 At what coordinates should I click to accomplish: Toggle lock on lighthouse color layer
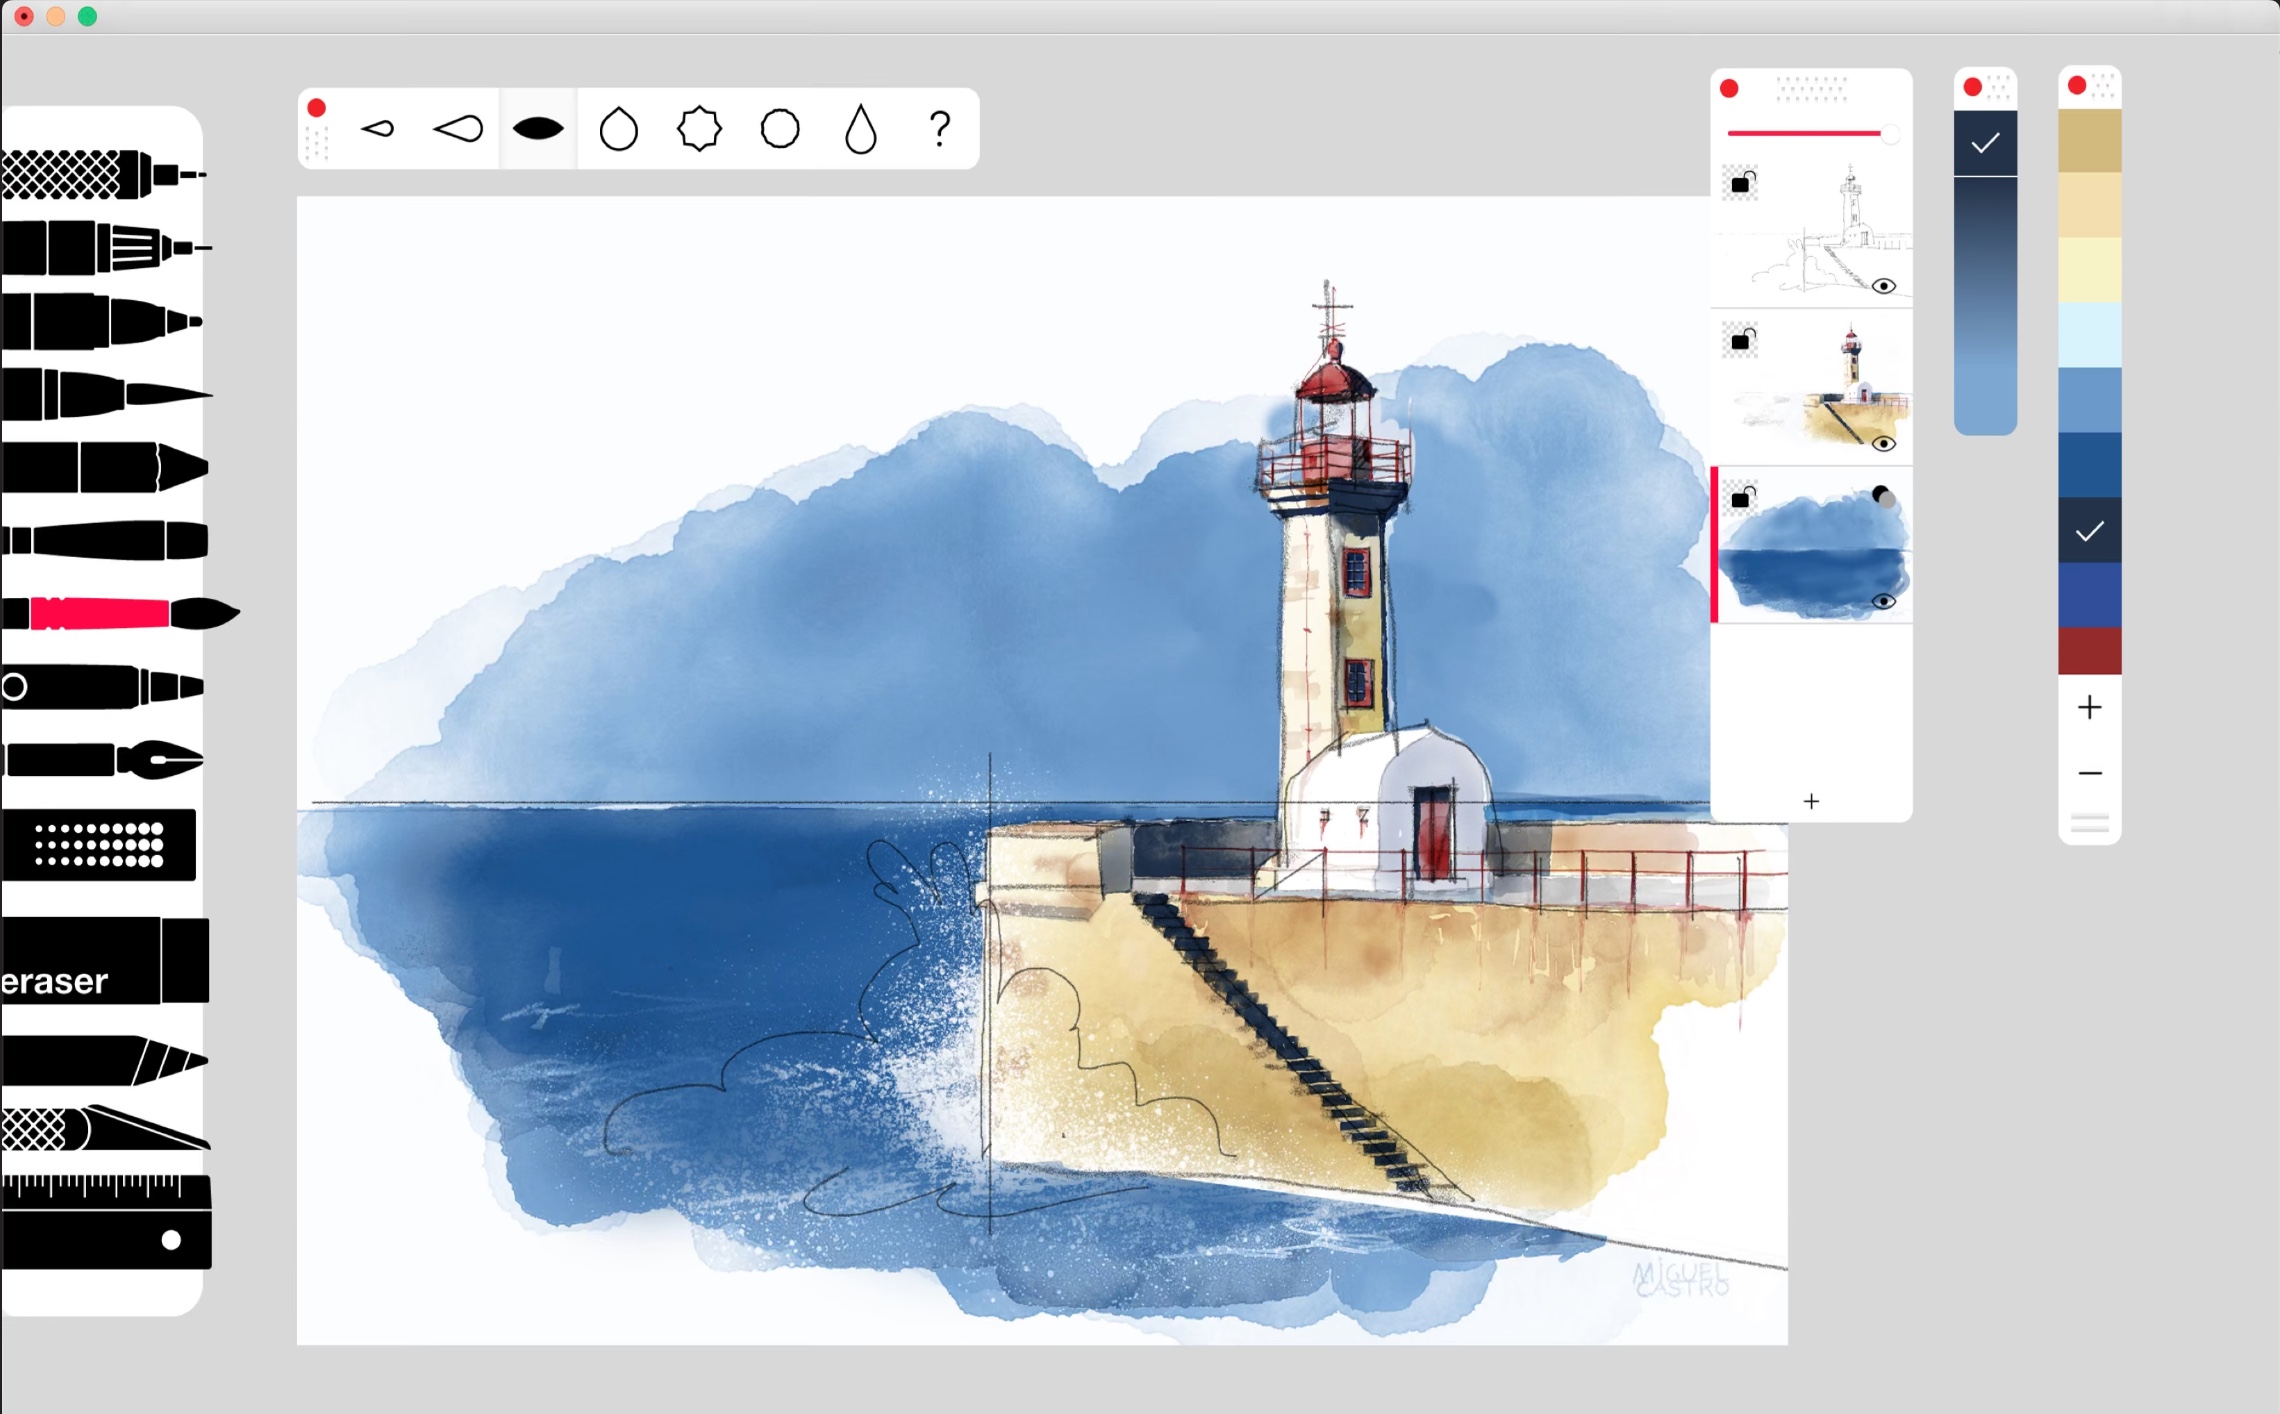tap(1741, 341)
